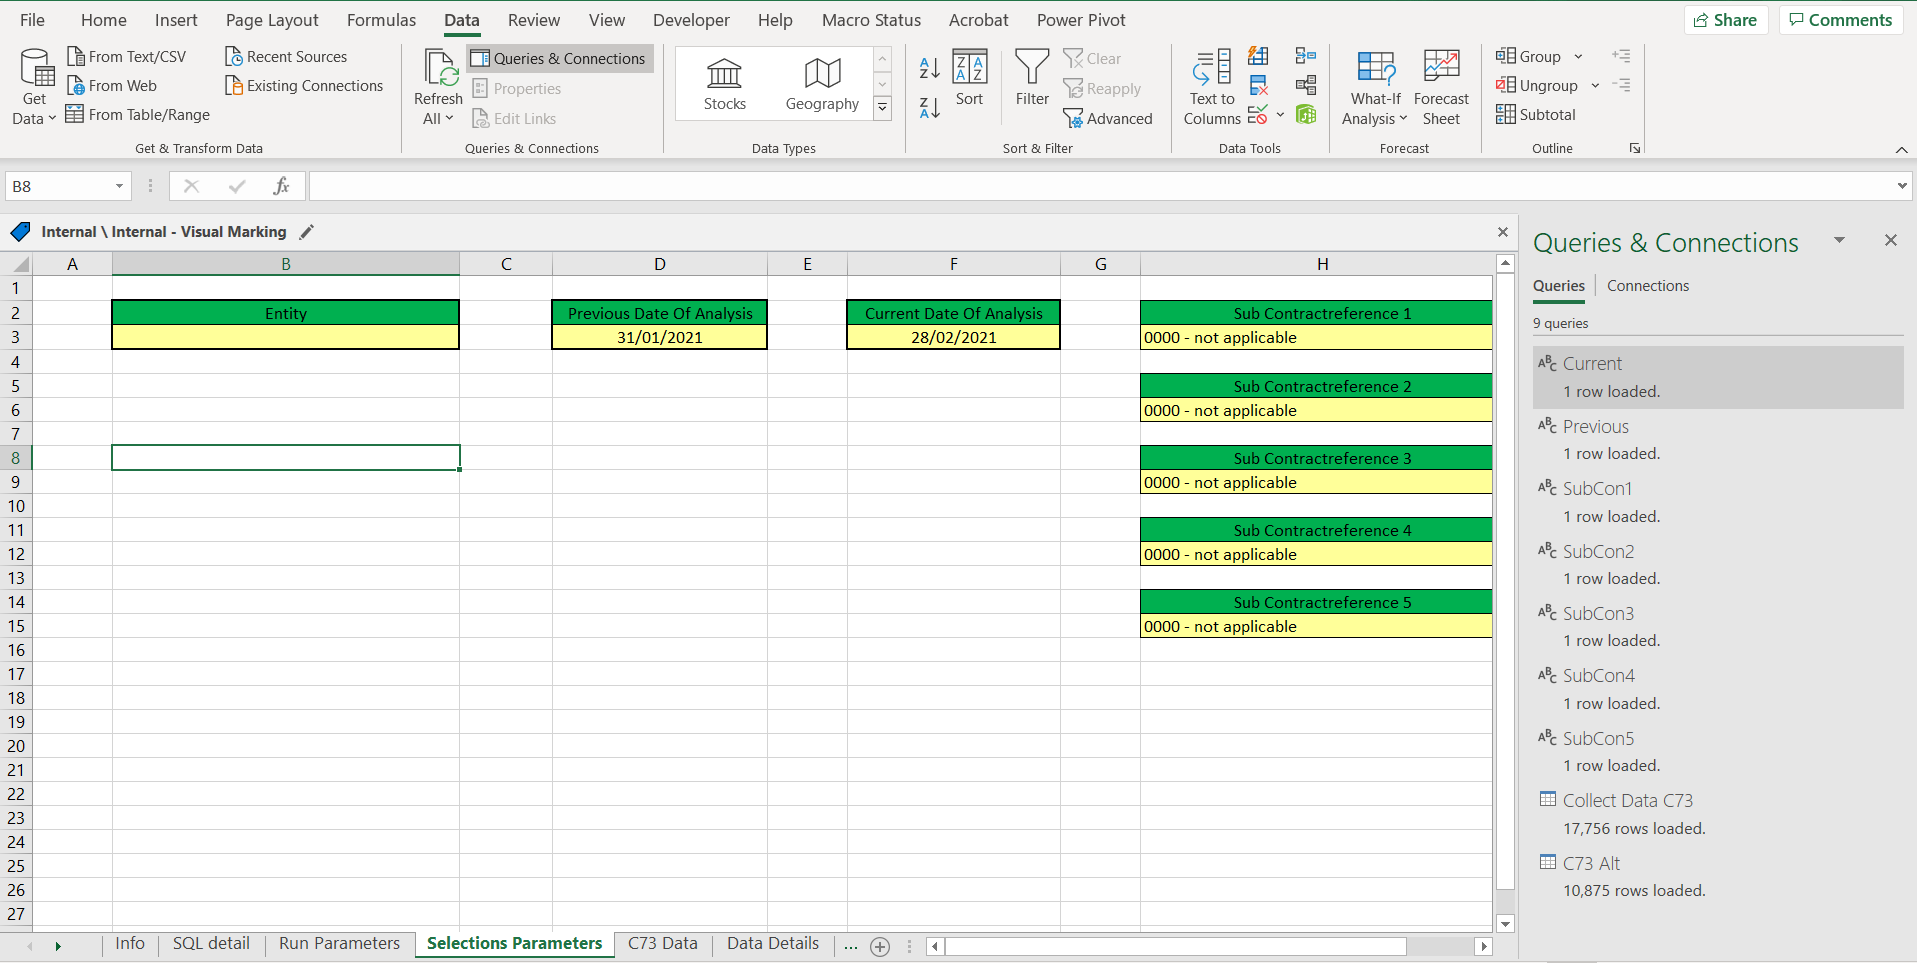Sort A to Z ascending
This screenshot has height=963, width=1917.
click(x=930, y=68)
